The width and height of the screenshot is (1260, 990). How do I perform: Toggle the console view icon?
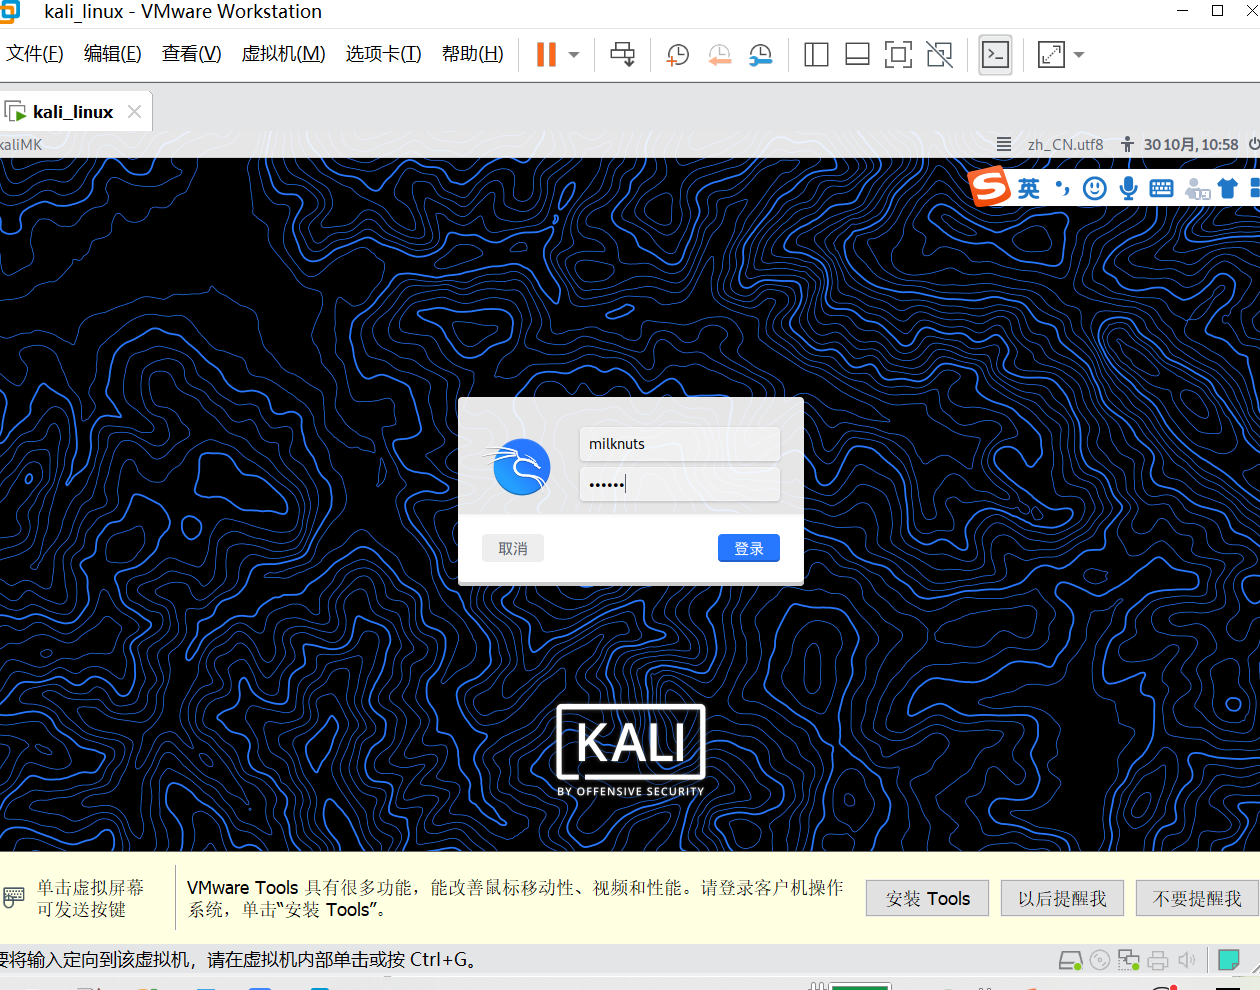pos(995,54)
